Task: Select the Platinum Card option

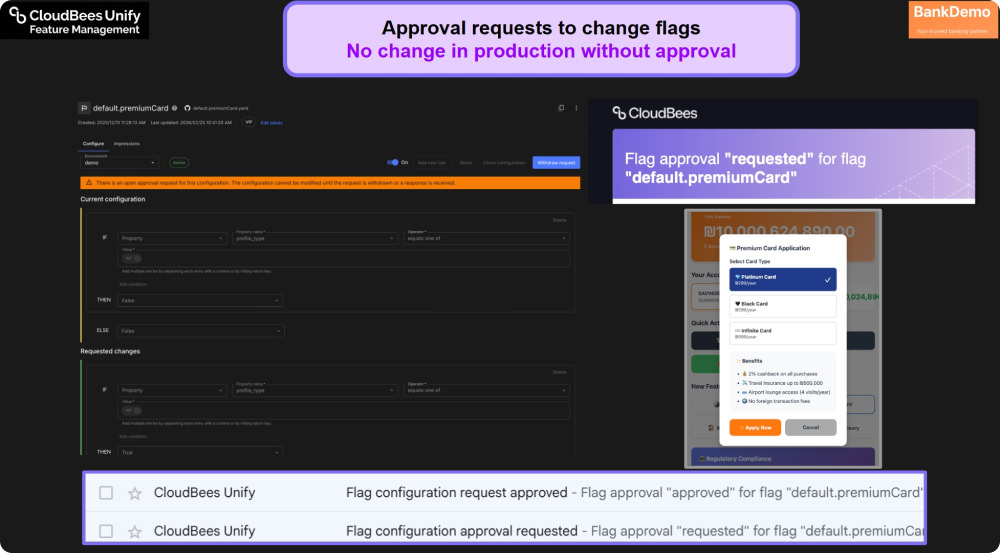Action: click(x=783, y=279)
